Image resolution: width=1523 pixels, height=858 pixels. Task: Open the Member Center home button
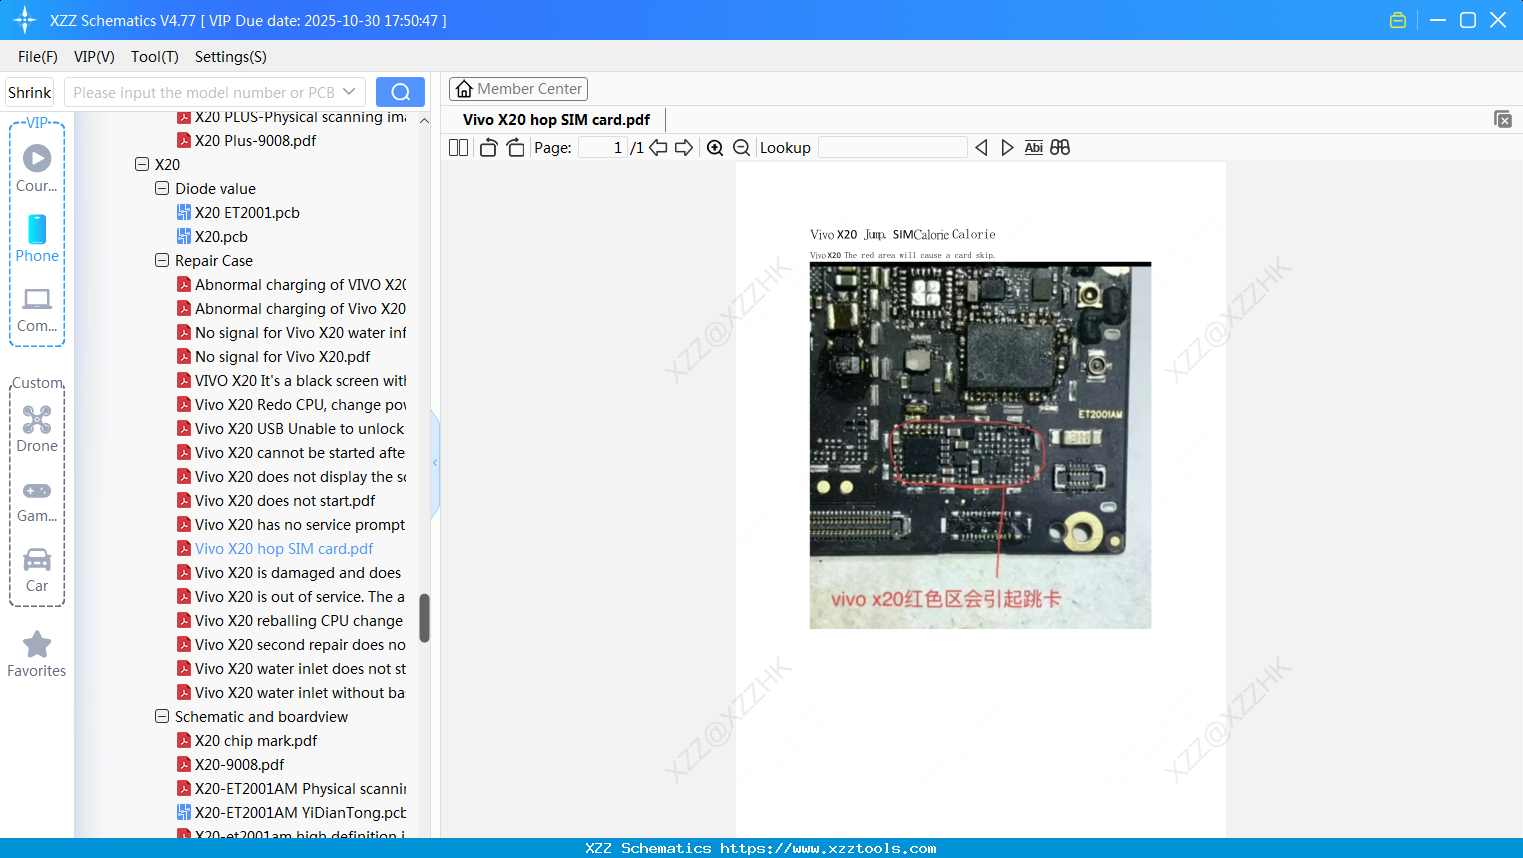[518, 89]
